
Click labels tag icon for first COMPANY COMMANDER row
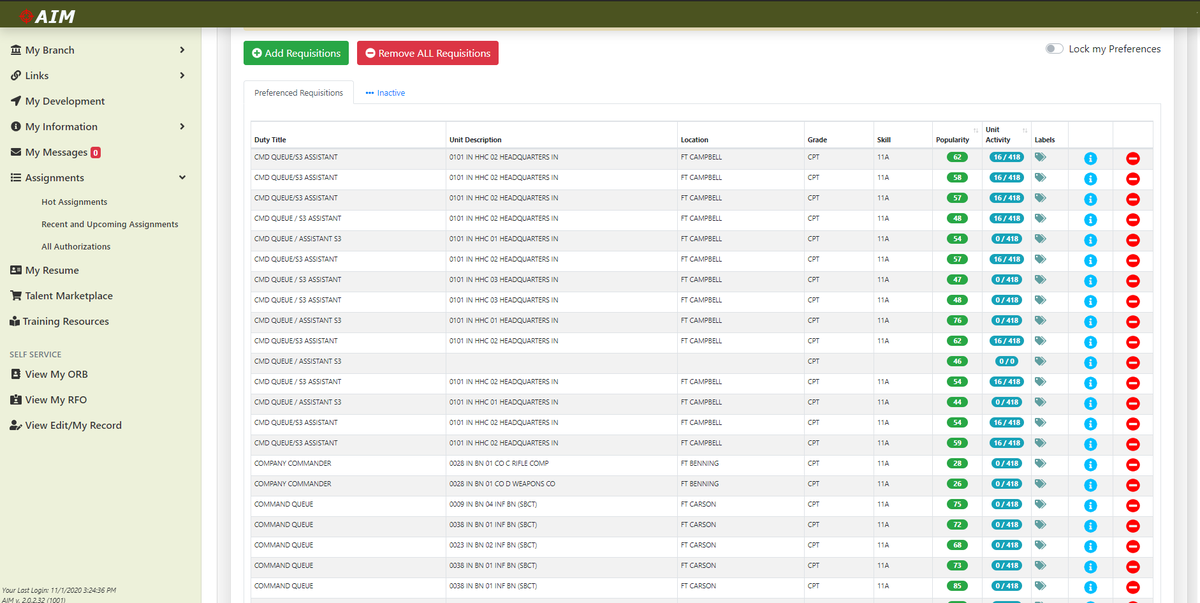1041,463
